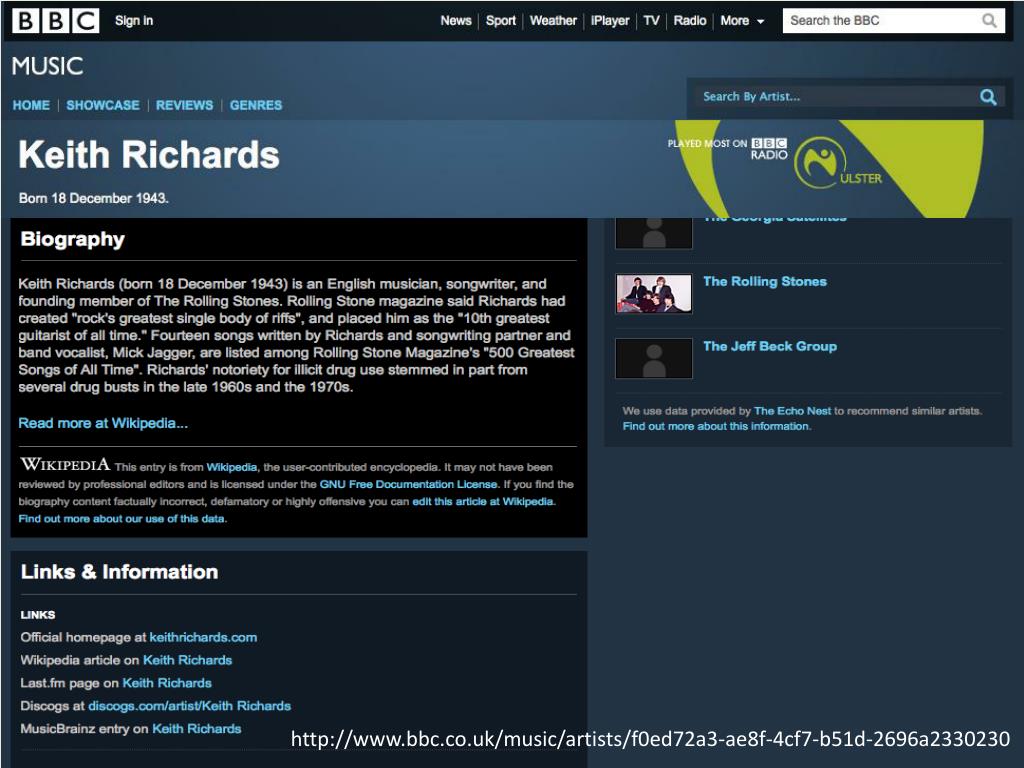
Task: Click the artist search magnifier icon
Action: point(988,97)
